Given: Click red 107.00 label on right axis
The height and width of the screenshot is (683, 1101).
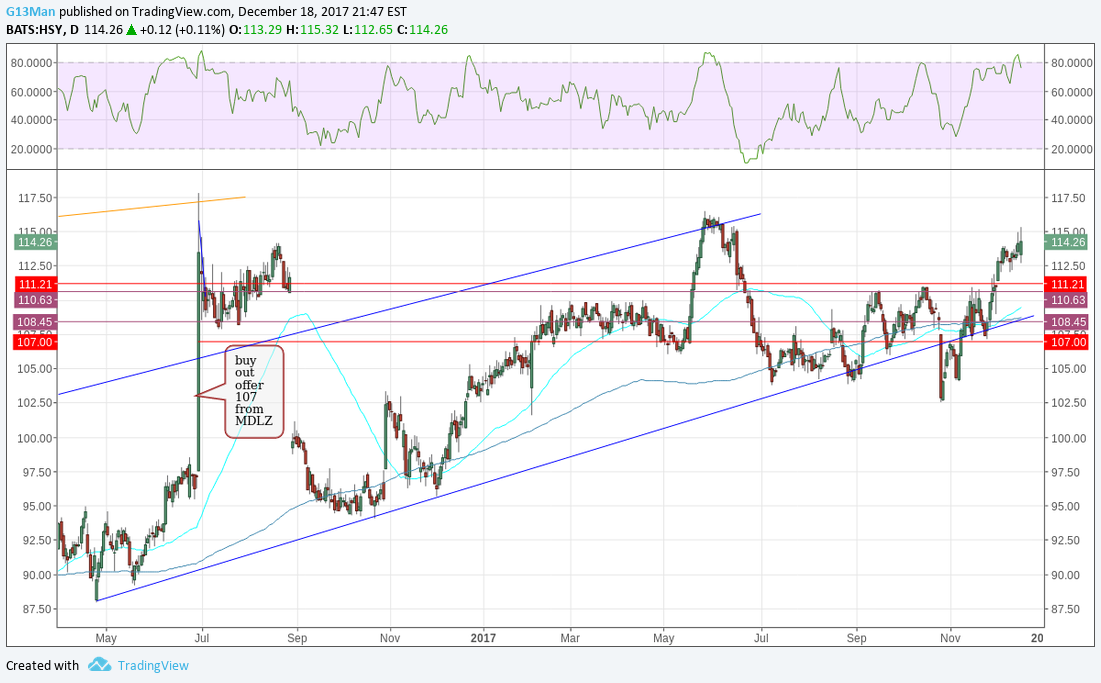Looking at the screenshot, I should click(x=1067, y=342).
